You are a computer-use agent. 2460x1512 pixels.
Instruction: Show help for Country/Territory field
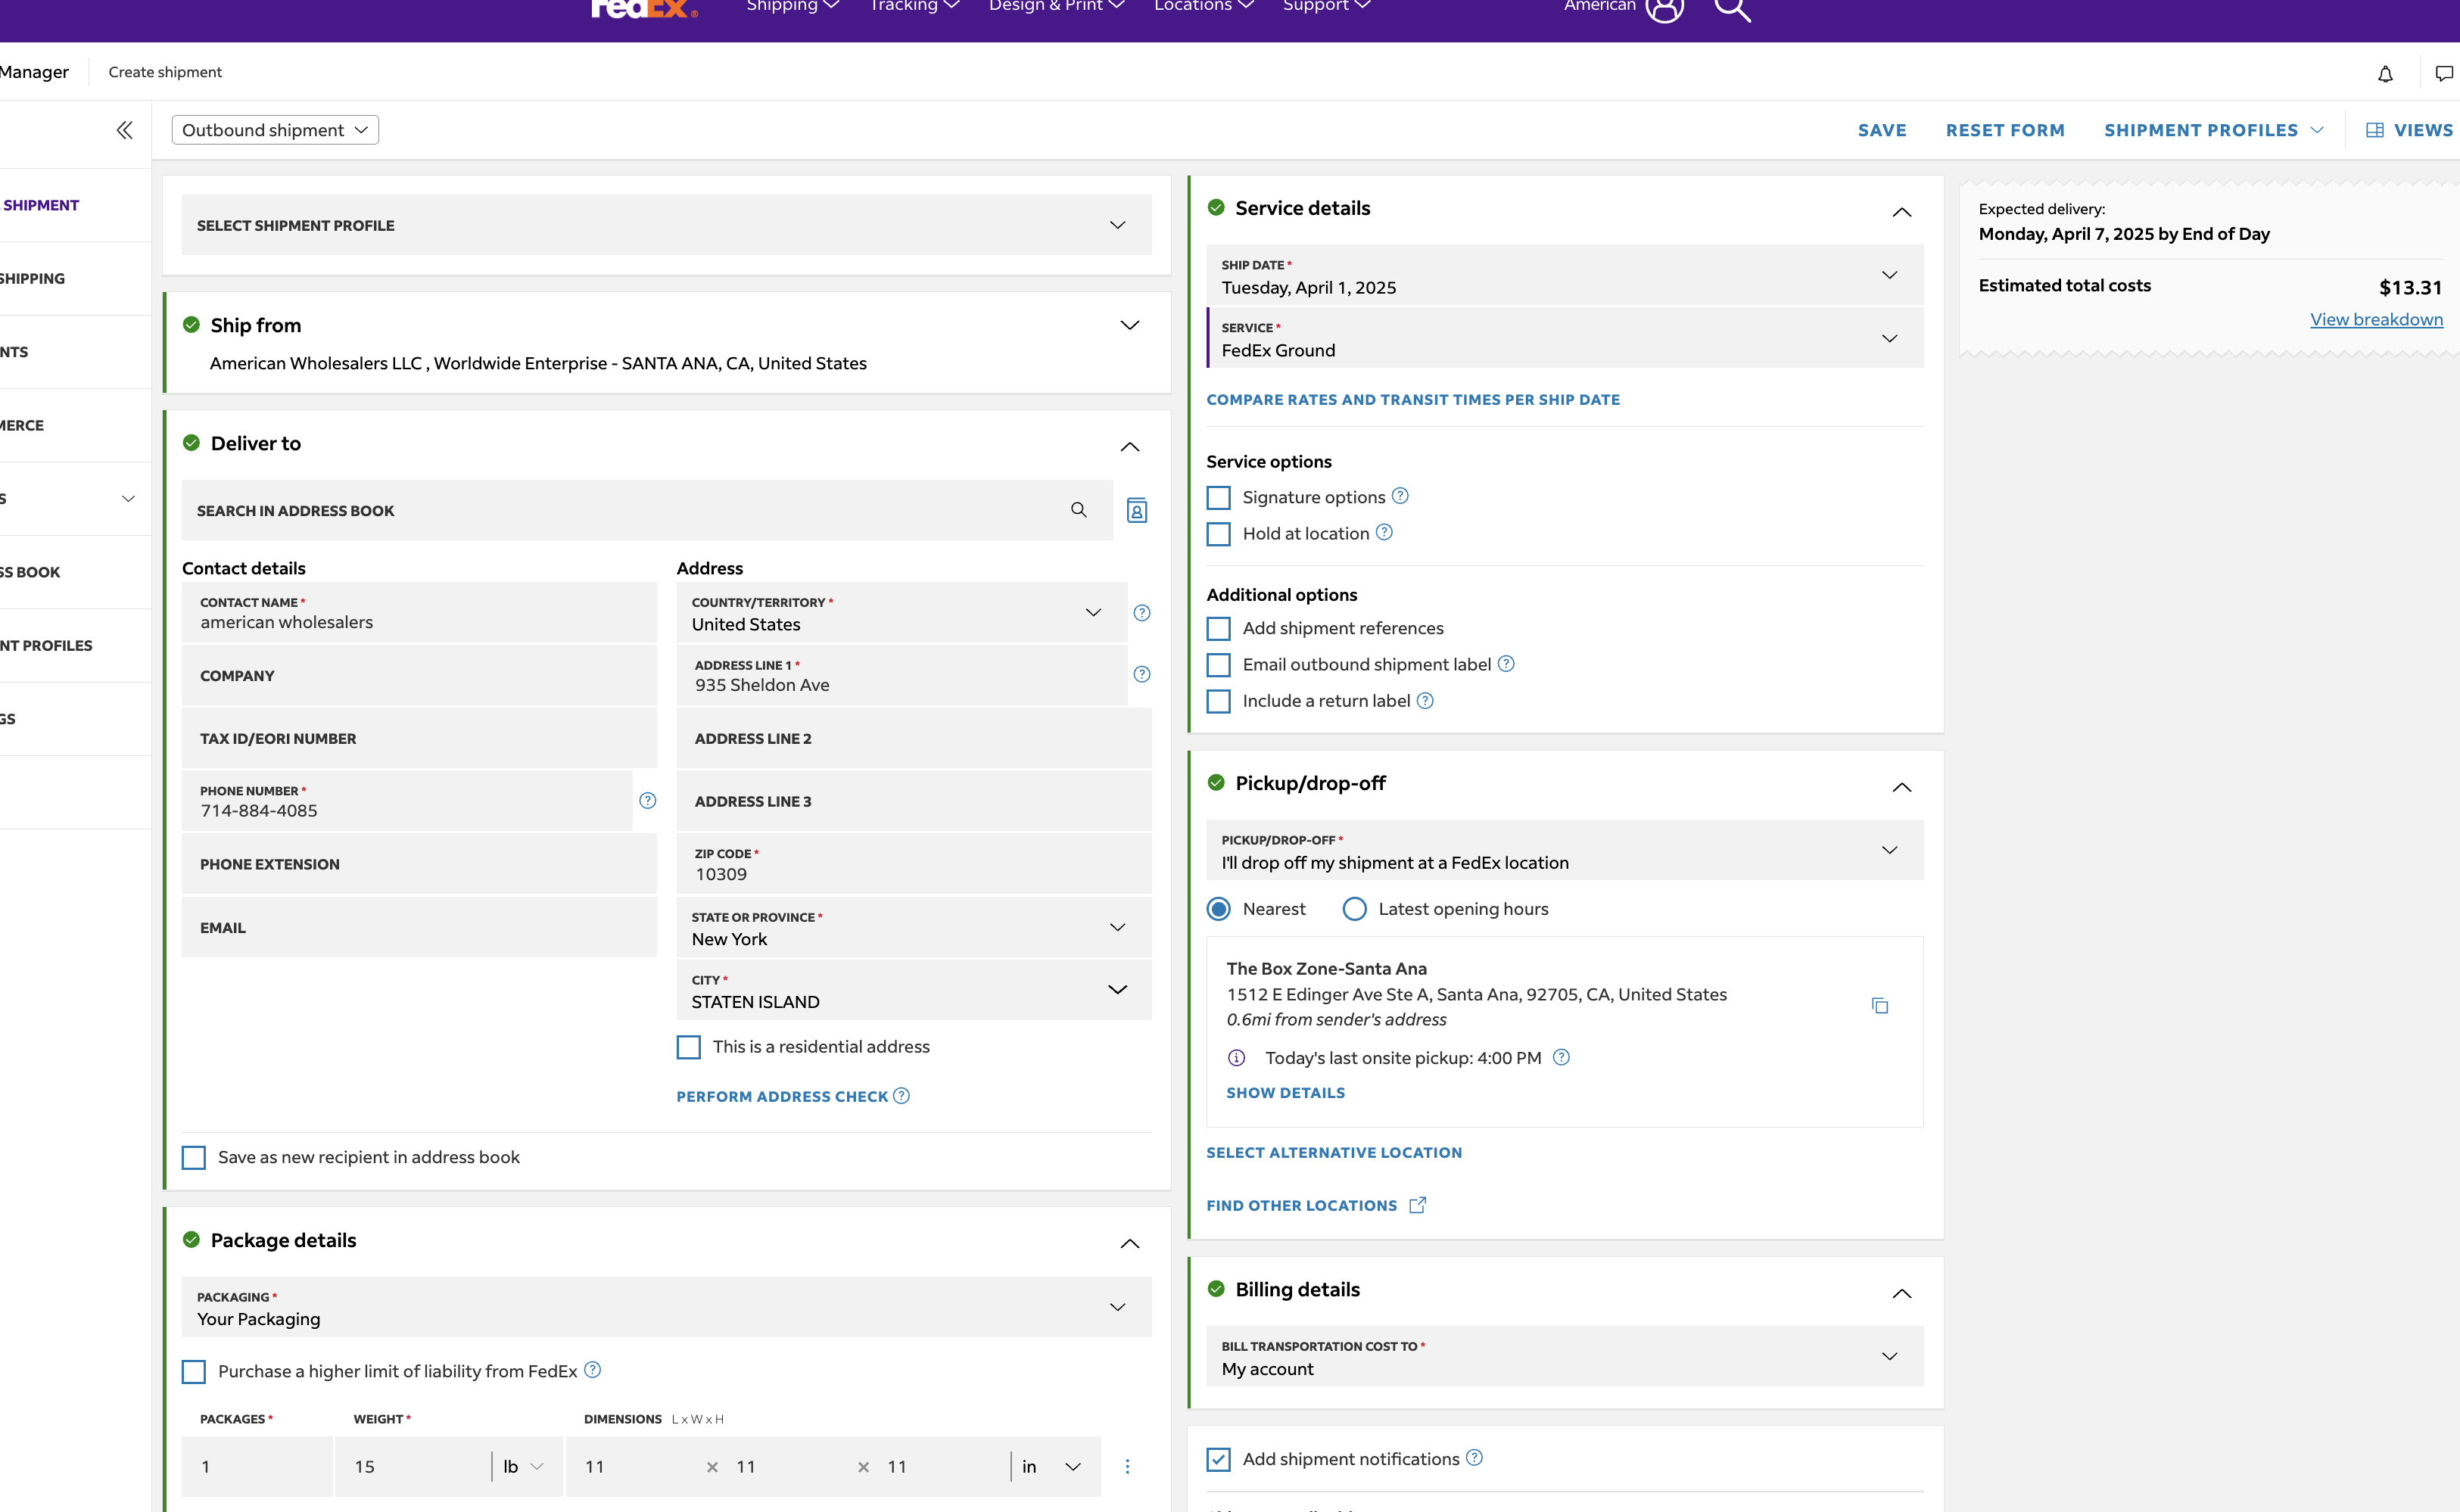[1142, 613]
